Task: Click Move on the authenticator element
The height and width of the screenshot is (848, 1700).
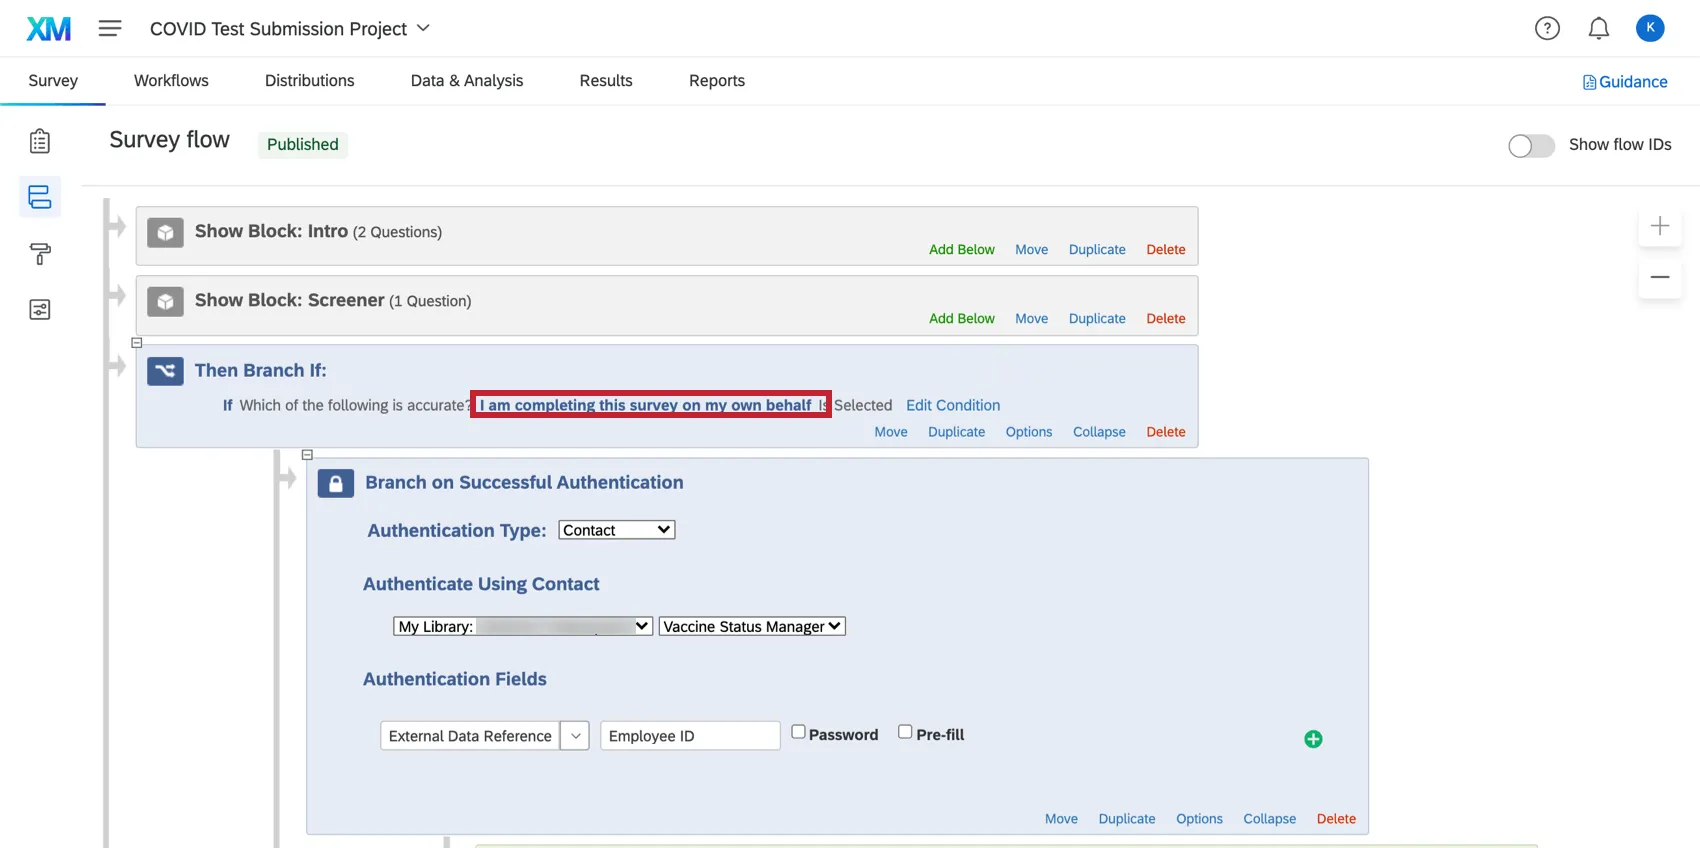Action: point(1061,819)
